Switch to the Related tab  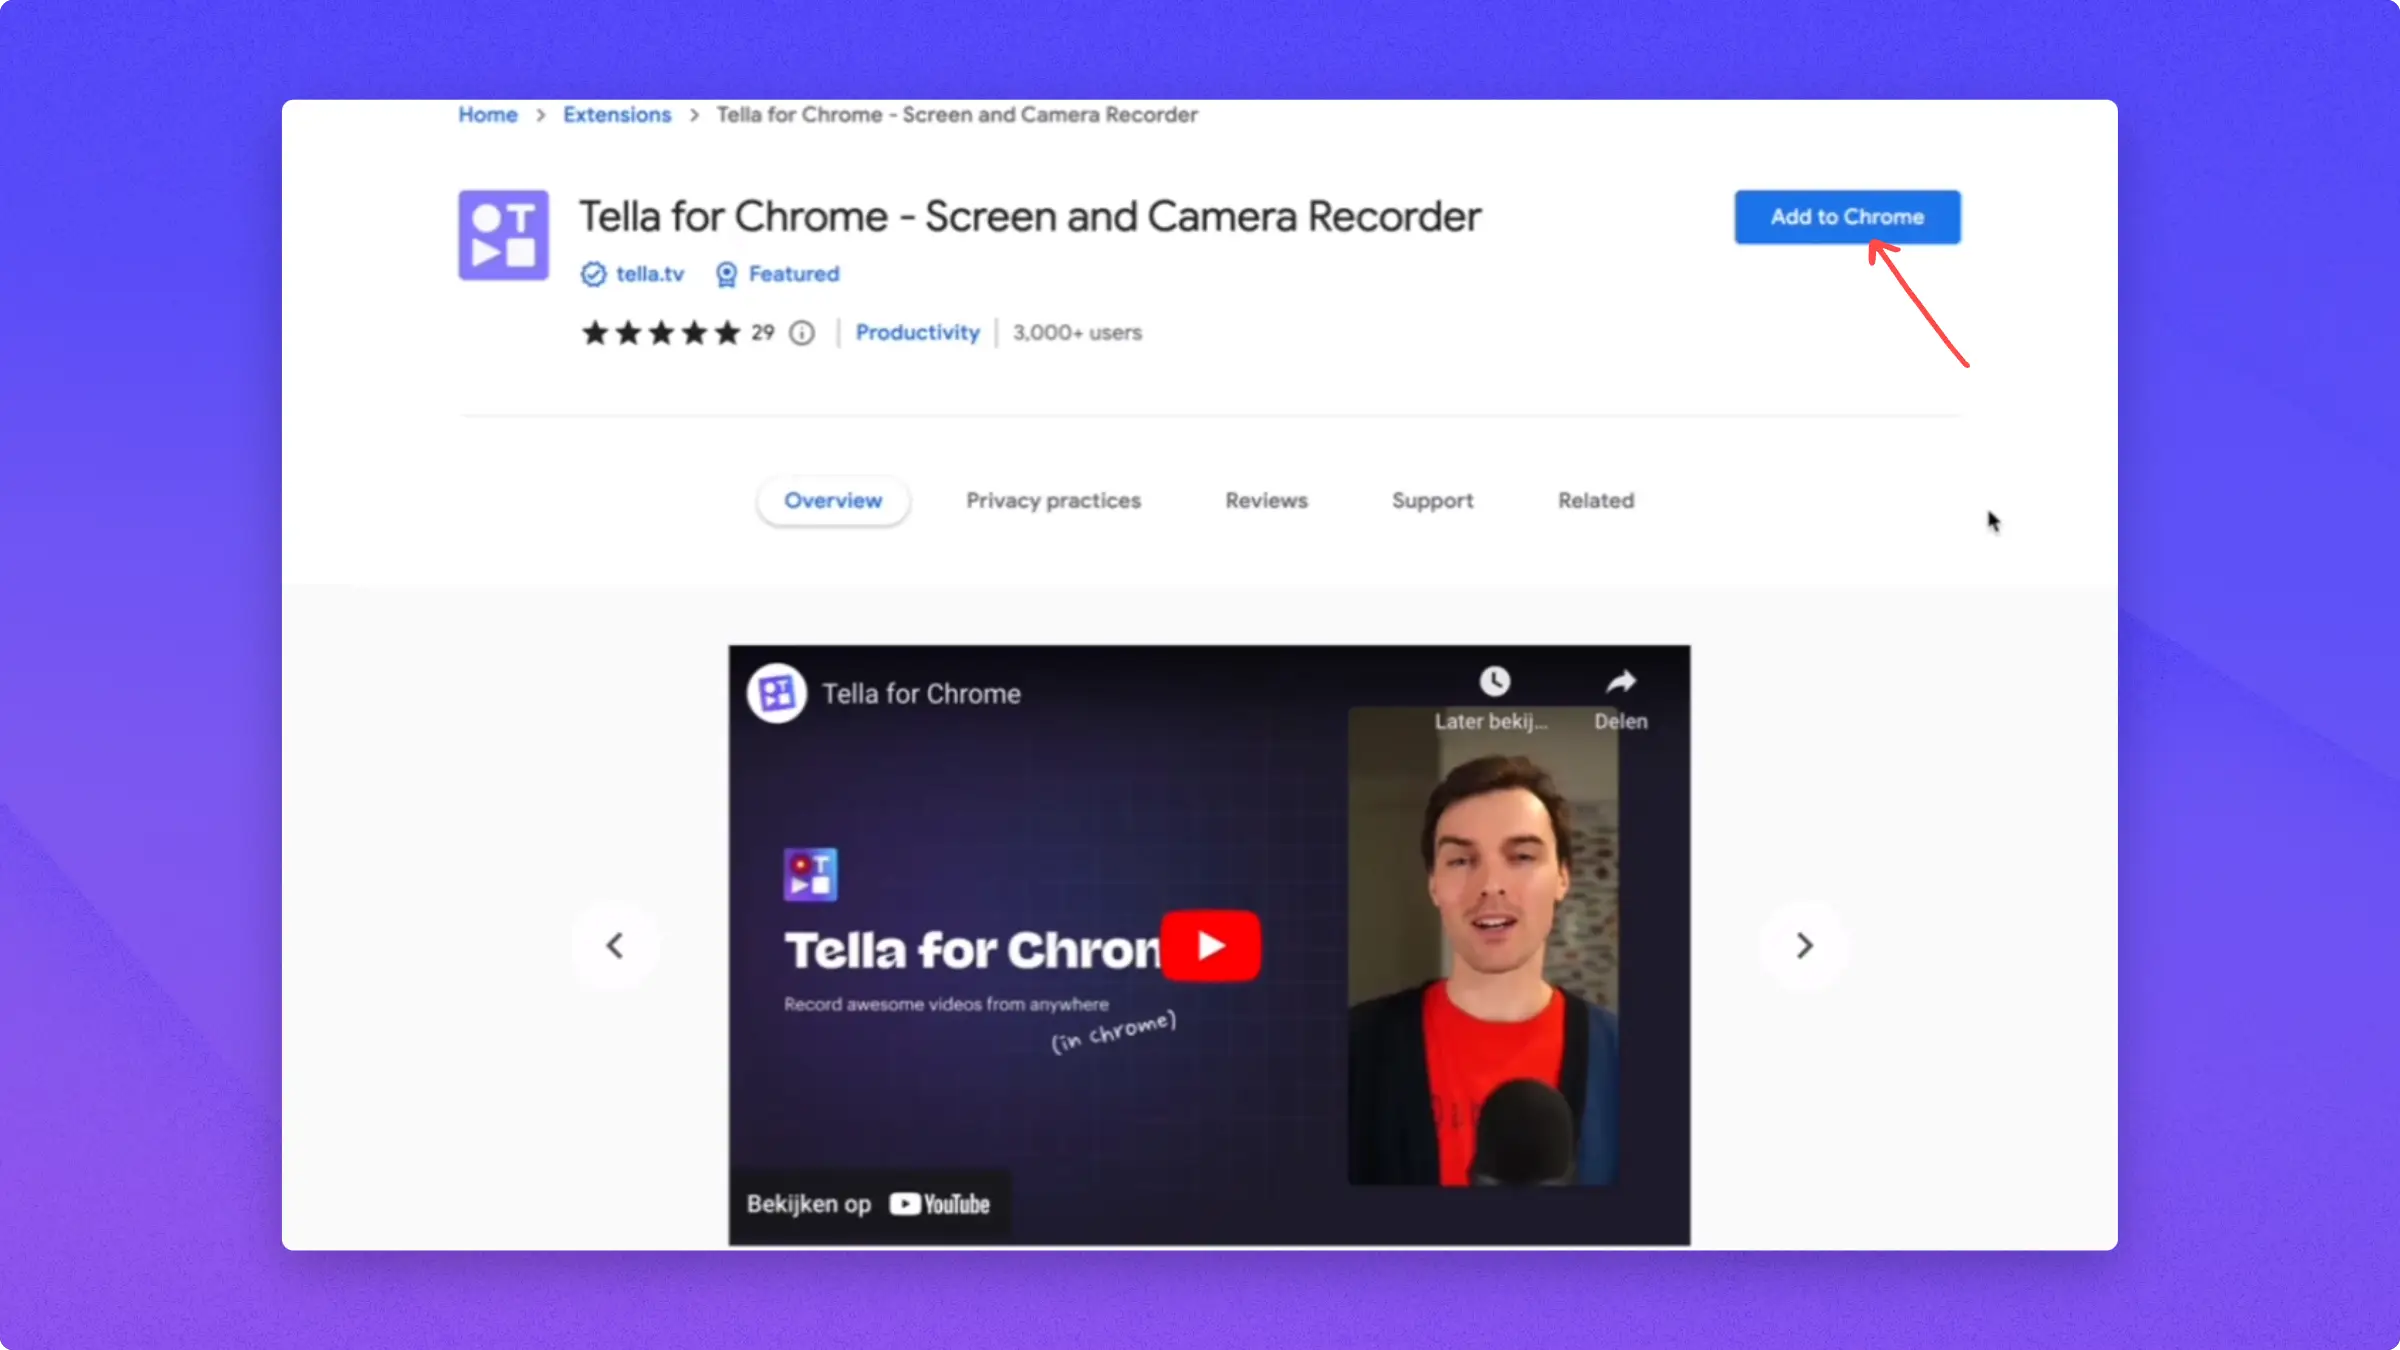(x=1595, y=501)
